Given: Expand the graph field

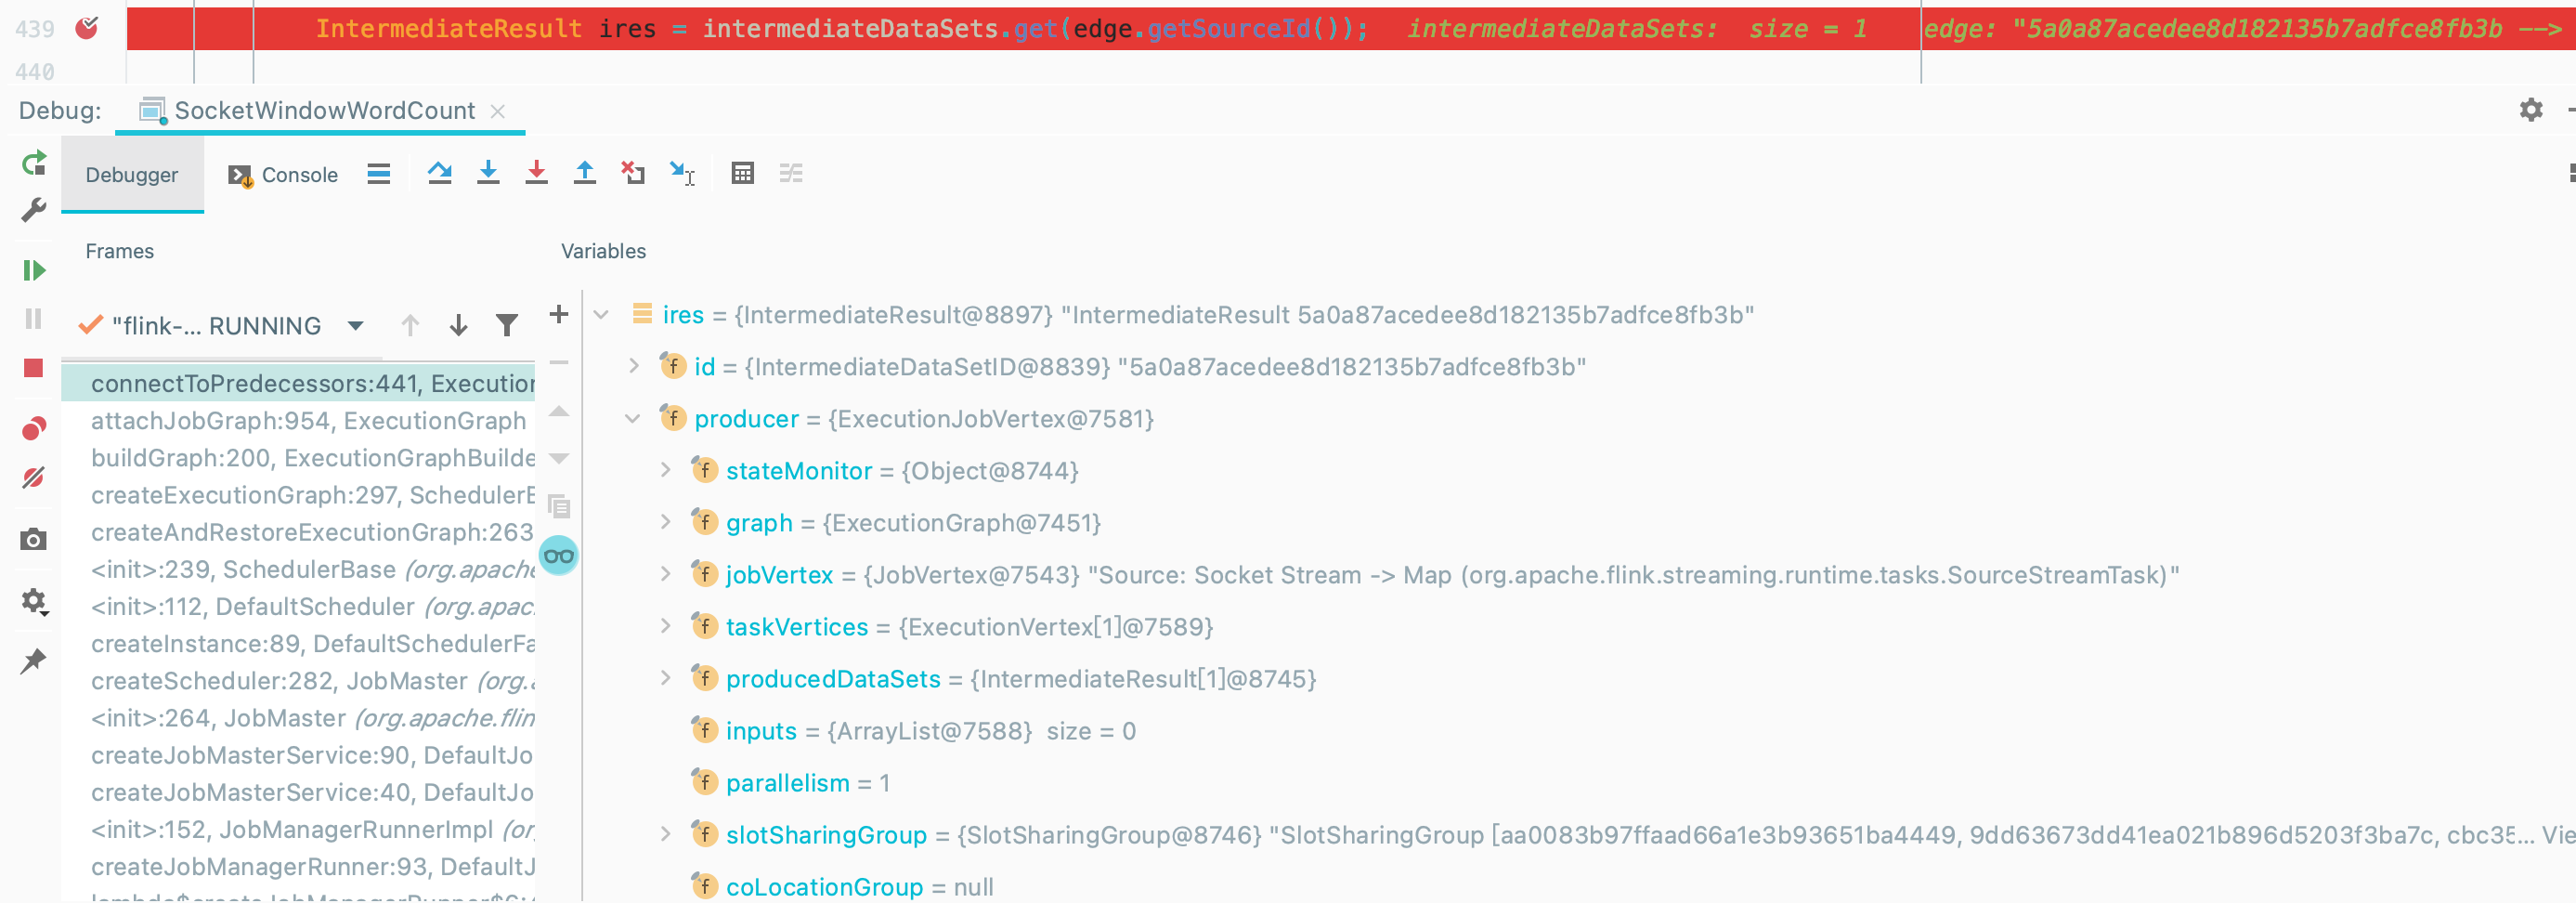Looking at the screenshot, I should pyautogui.click(x=666, y=522).
